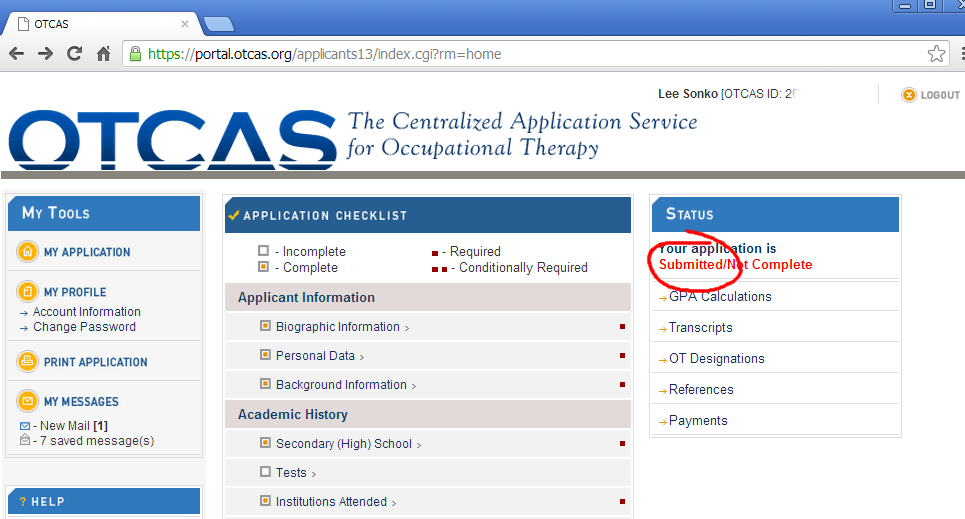The width and height of the screenshot is (965, 519).
Task: Open Personal Data section
Action: 315,356
